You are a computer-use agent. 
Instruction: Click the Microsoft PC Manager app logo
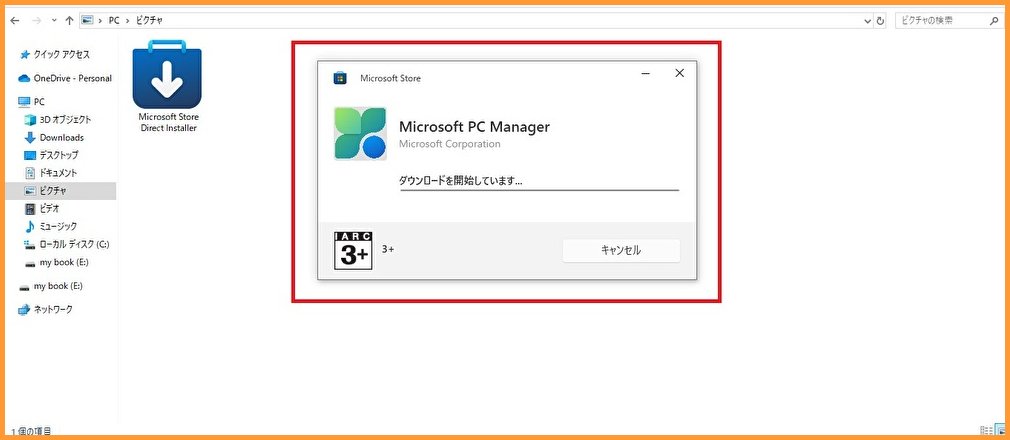click(360, 133)
